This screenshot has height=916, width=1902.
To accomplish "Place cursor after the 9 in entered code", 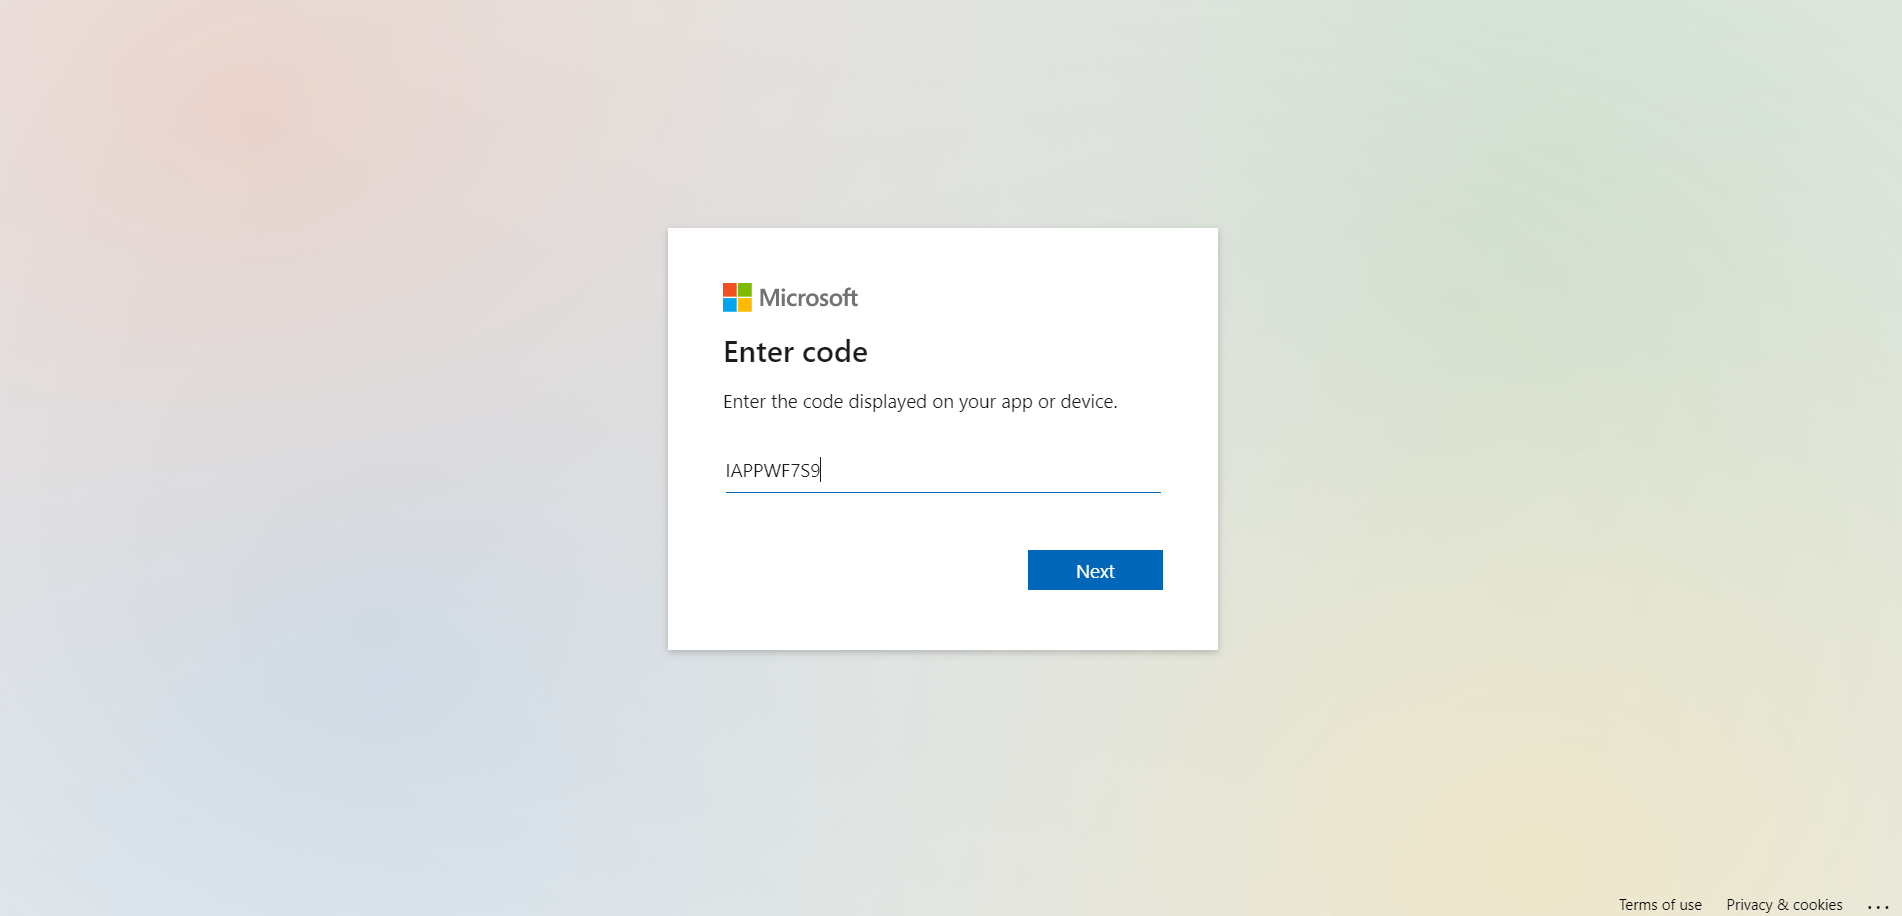I will pos(821,470).
